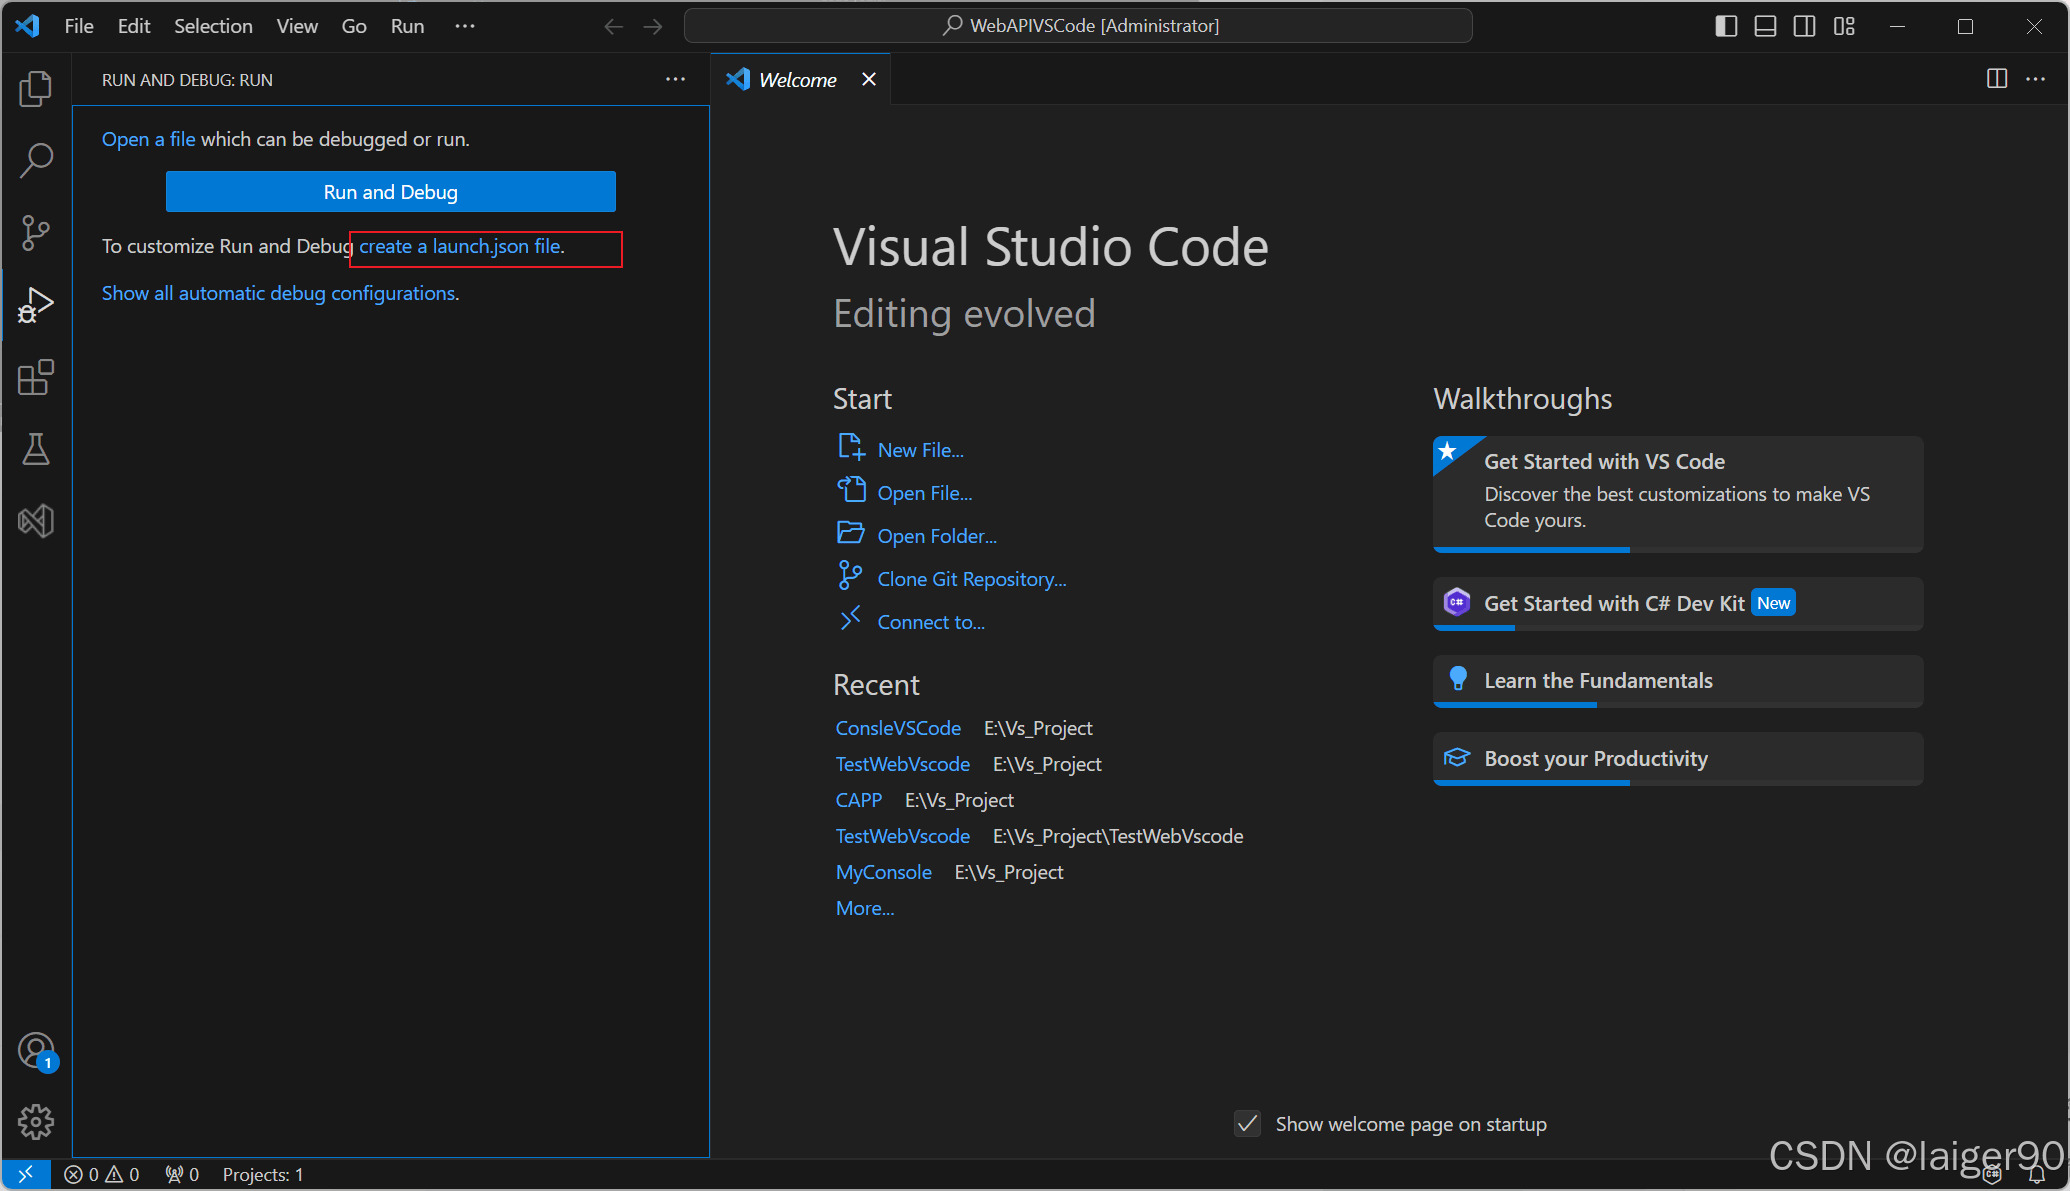The height and width of the screenshot is (1191, 2070).
Task: Open editor area more actions ellipsis
Action: click(x=2035, y=79)
